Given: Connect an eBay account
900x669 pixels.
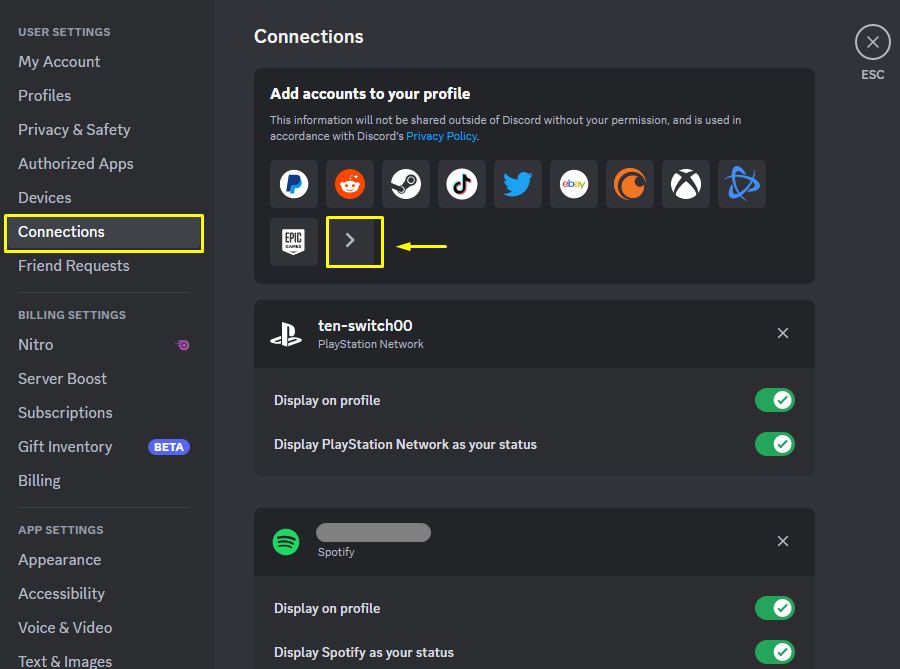Looking at the screenshot, I should (x=573, y=184).
